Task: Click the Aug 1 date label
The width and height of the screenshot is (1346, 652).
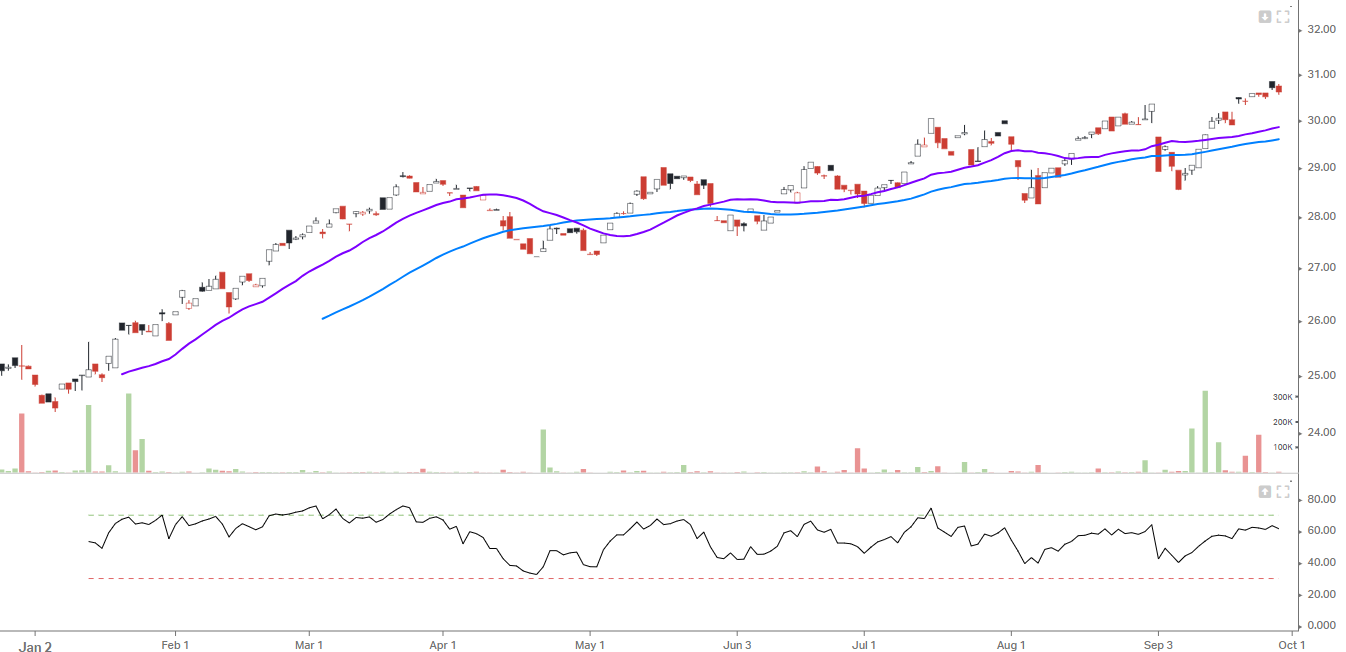Action: tap(1012, 646)
